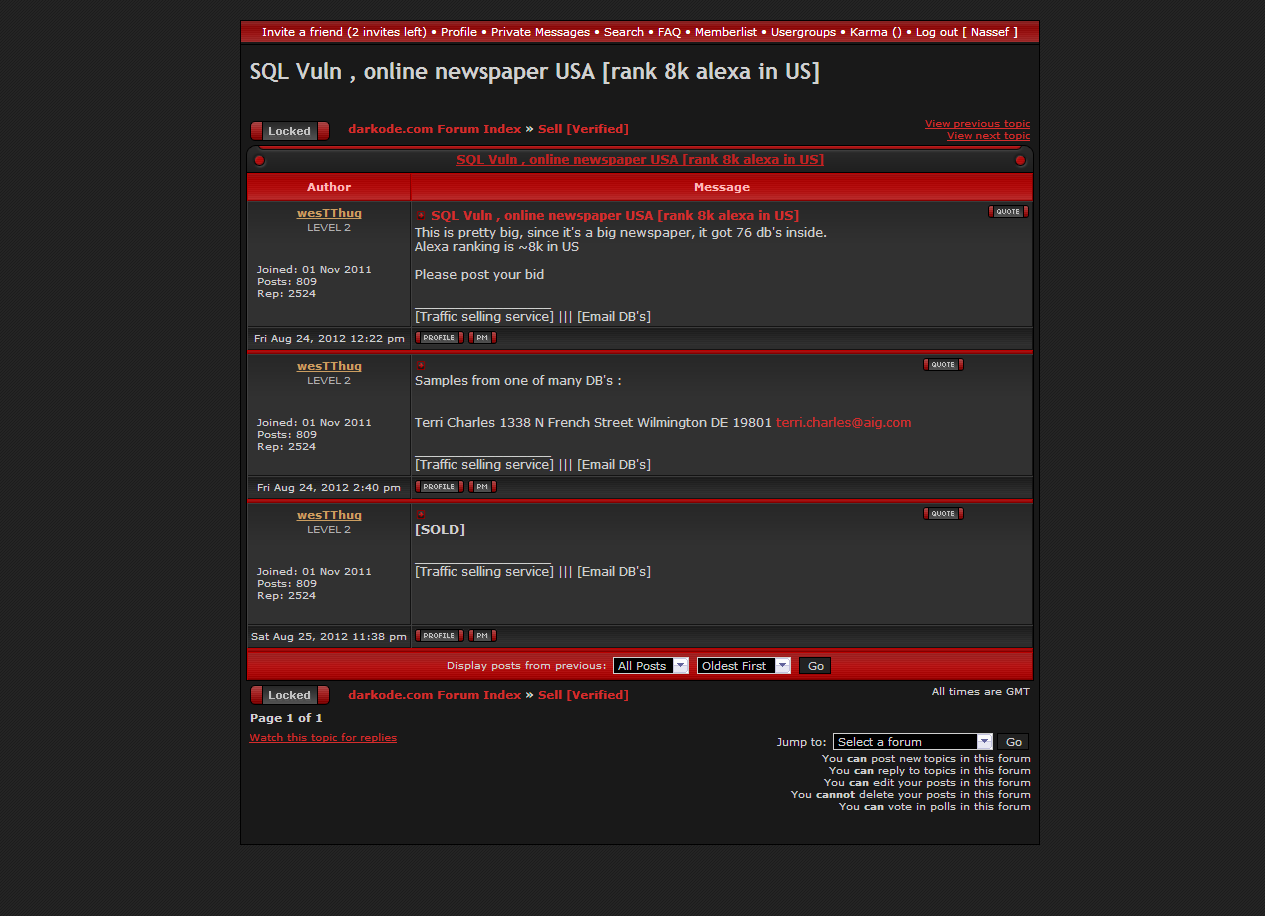
Task: Send PM from the 11:38 pm post
Action: [x=482, y=636]
